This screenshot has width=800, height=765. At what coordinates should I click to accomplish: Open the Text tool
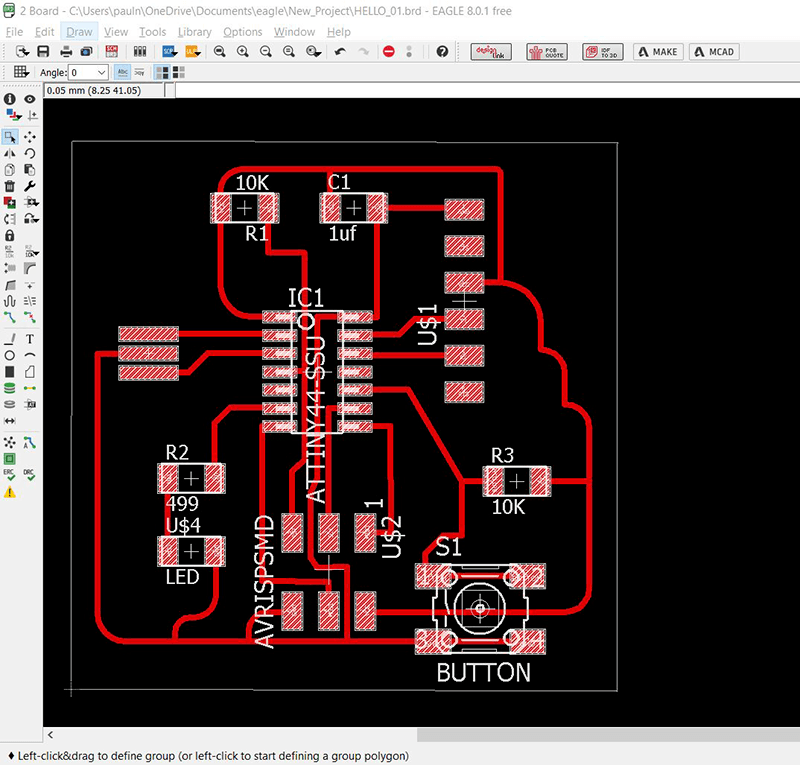29,341
